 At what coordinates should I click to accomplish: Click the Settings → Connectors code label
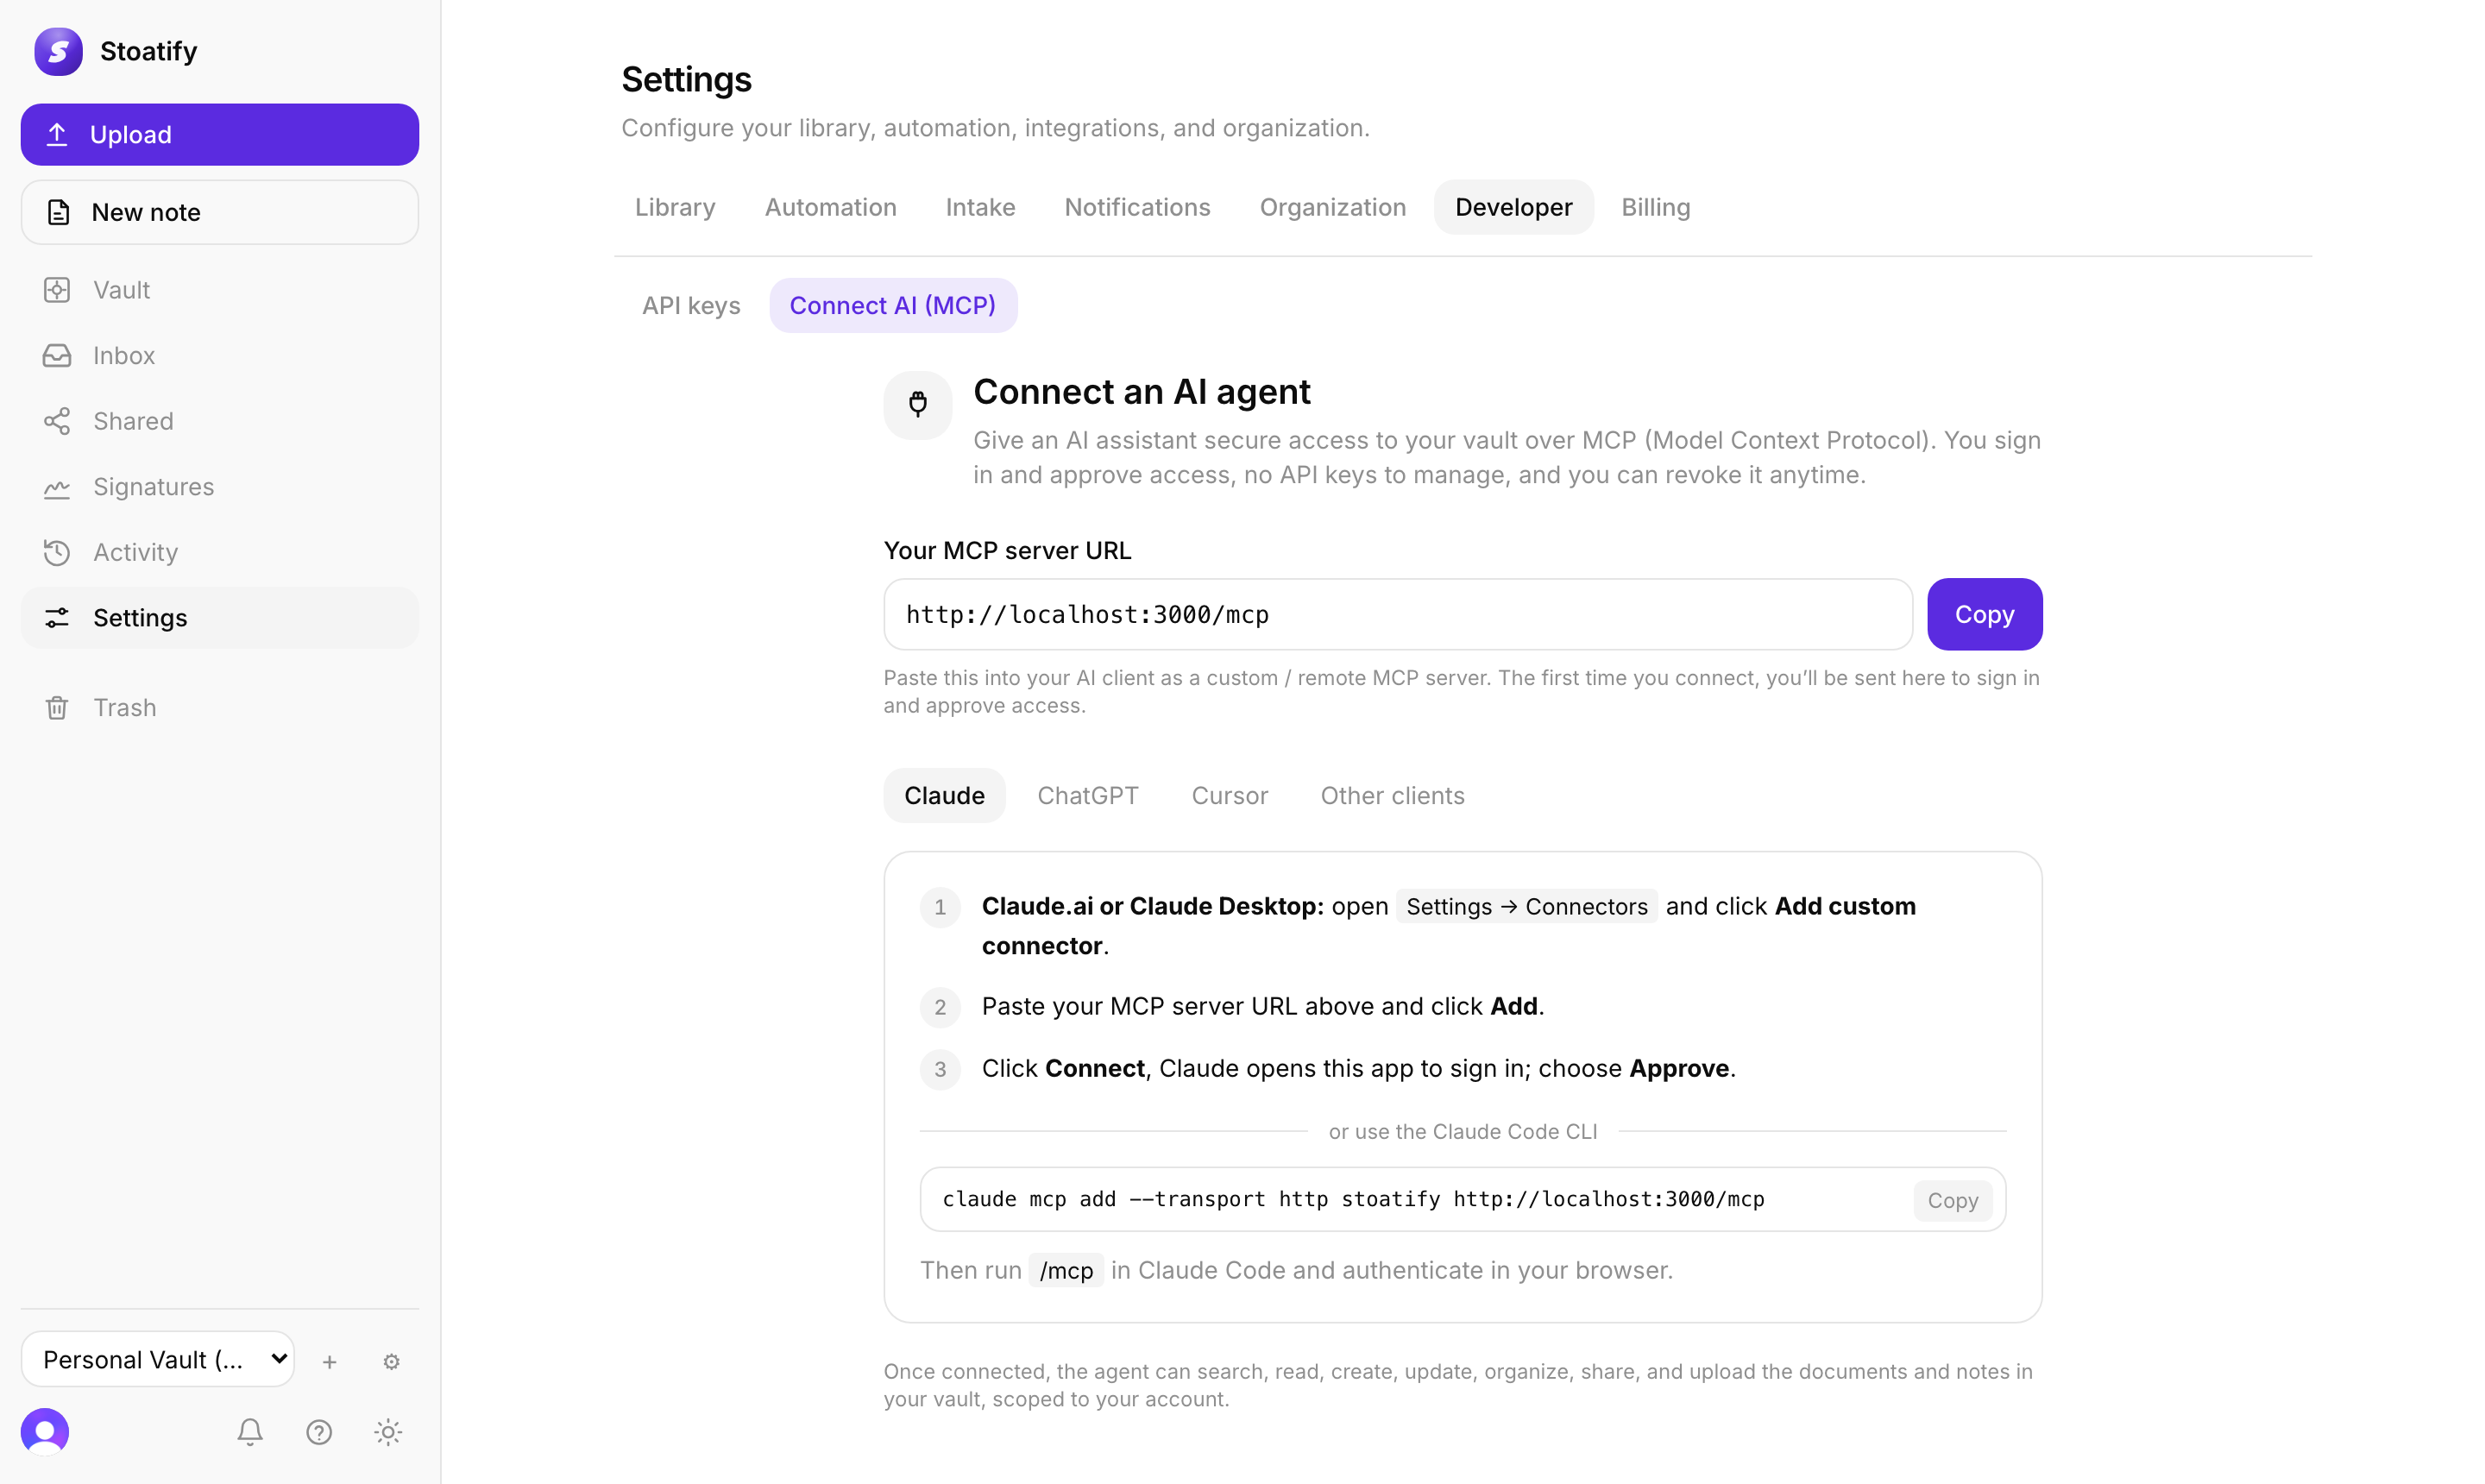pos(1526,906)
